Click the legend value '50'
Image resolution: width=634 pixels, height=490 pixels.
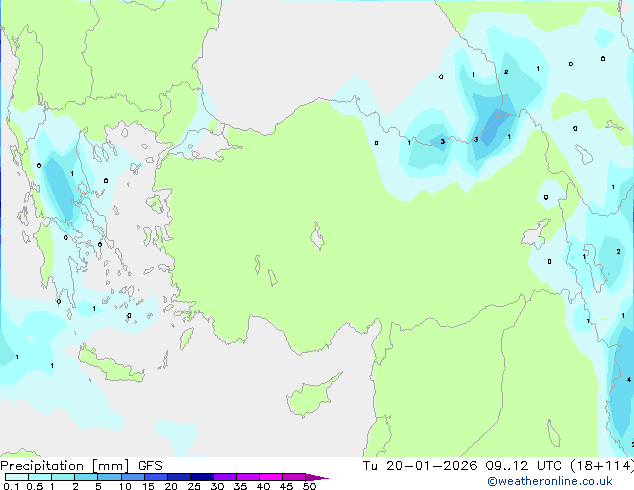click(309, 486)
